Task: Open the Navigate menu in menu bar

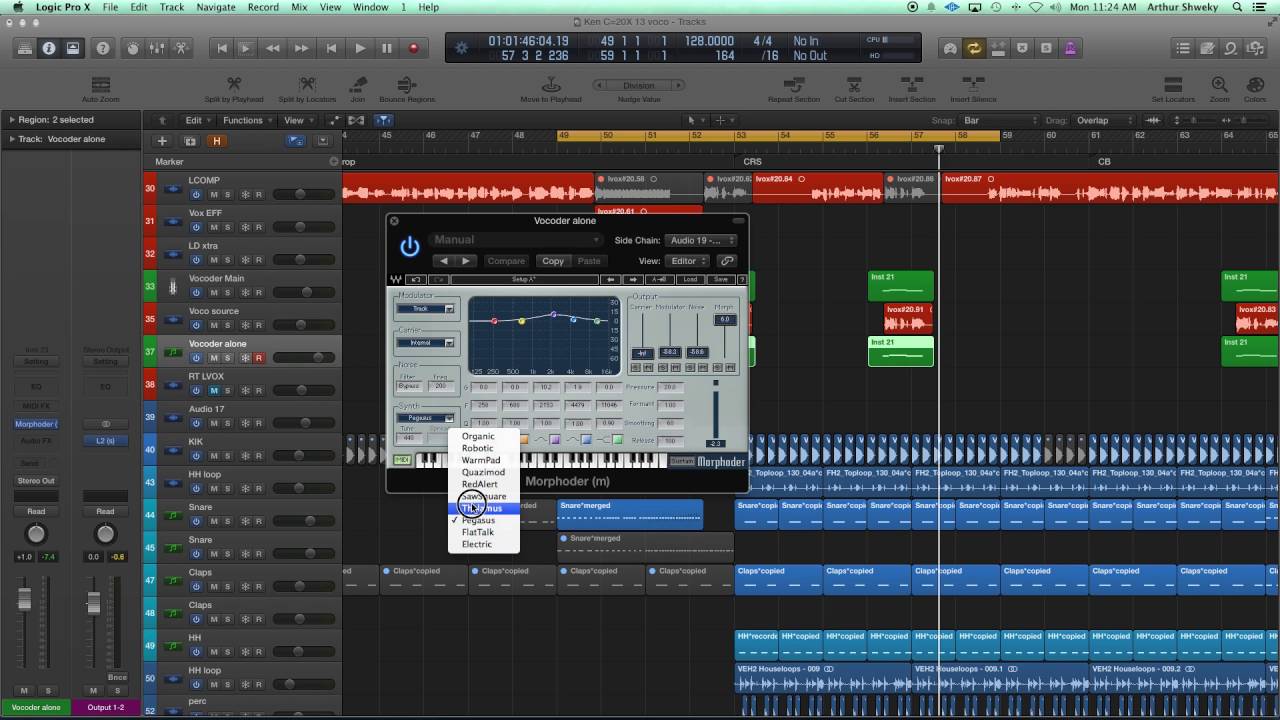Action: (x=215, y=7)
